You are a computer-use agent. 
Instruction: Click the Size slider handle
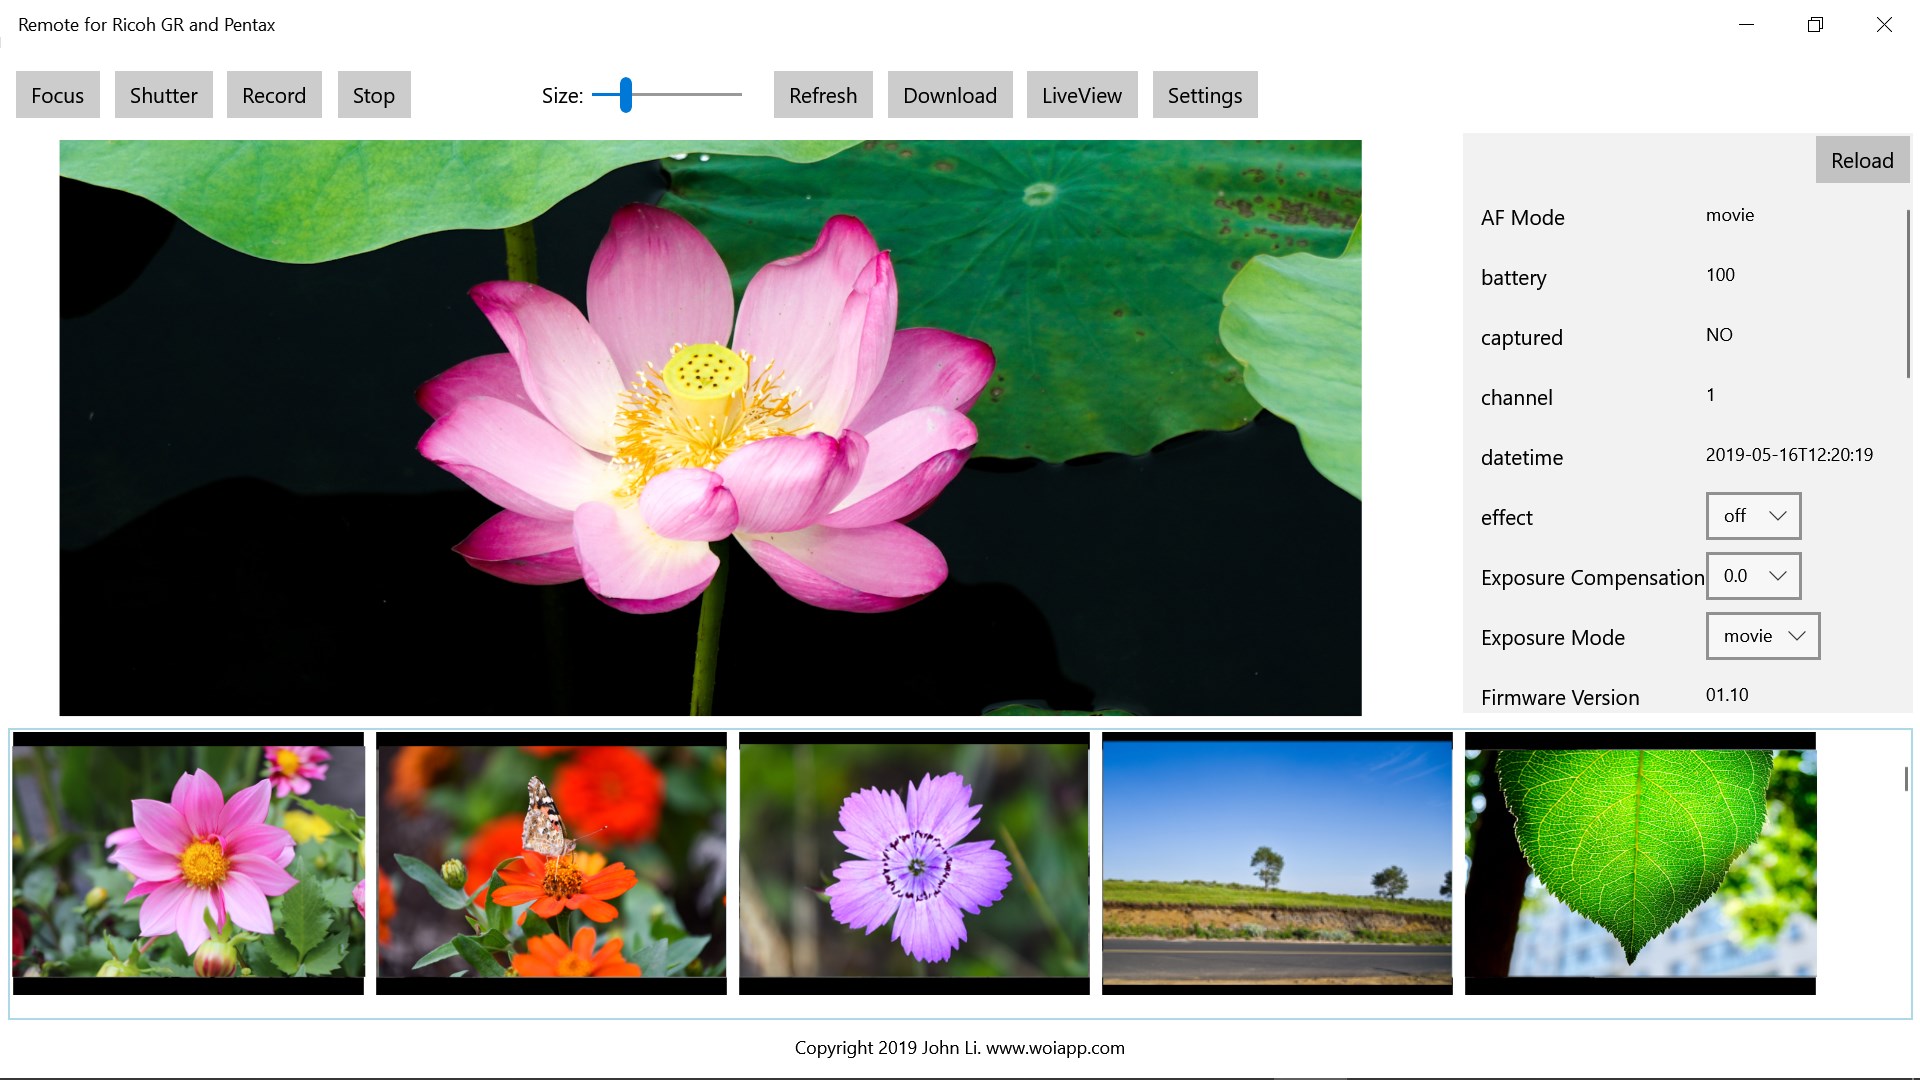tap(626, 95)
